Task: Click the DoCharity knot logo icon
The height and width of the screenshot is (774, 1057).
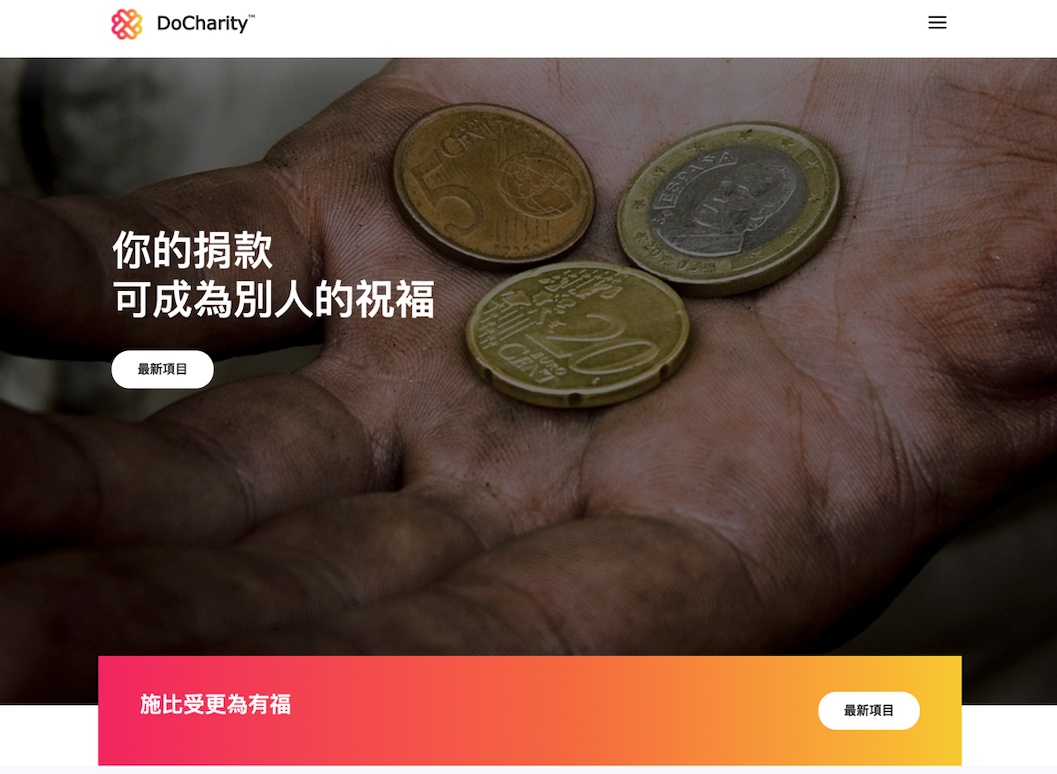Action: tap(127, 24)
